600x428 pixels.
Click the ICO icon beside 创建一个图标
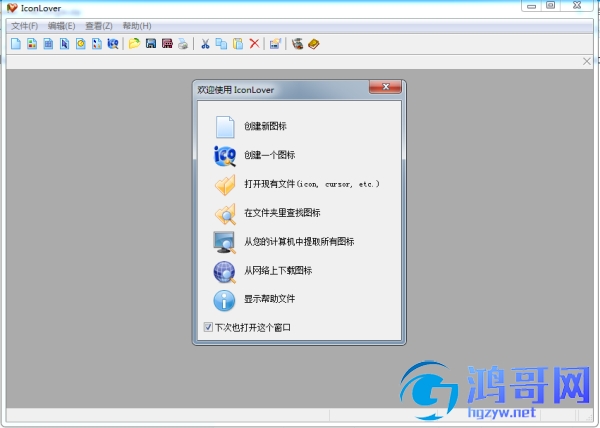pos(225,156)
